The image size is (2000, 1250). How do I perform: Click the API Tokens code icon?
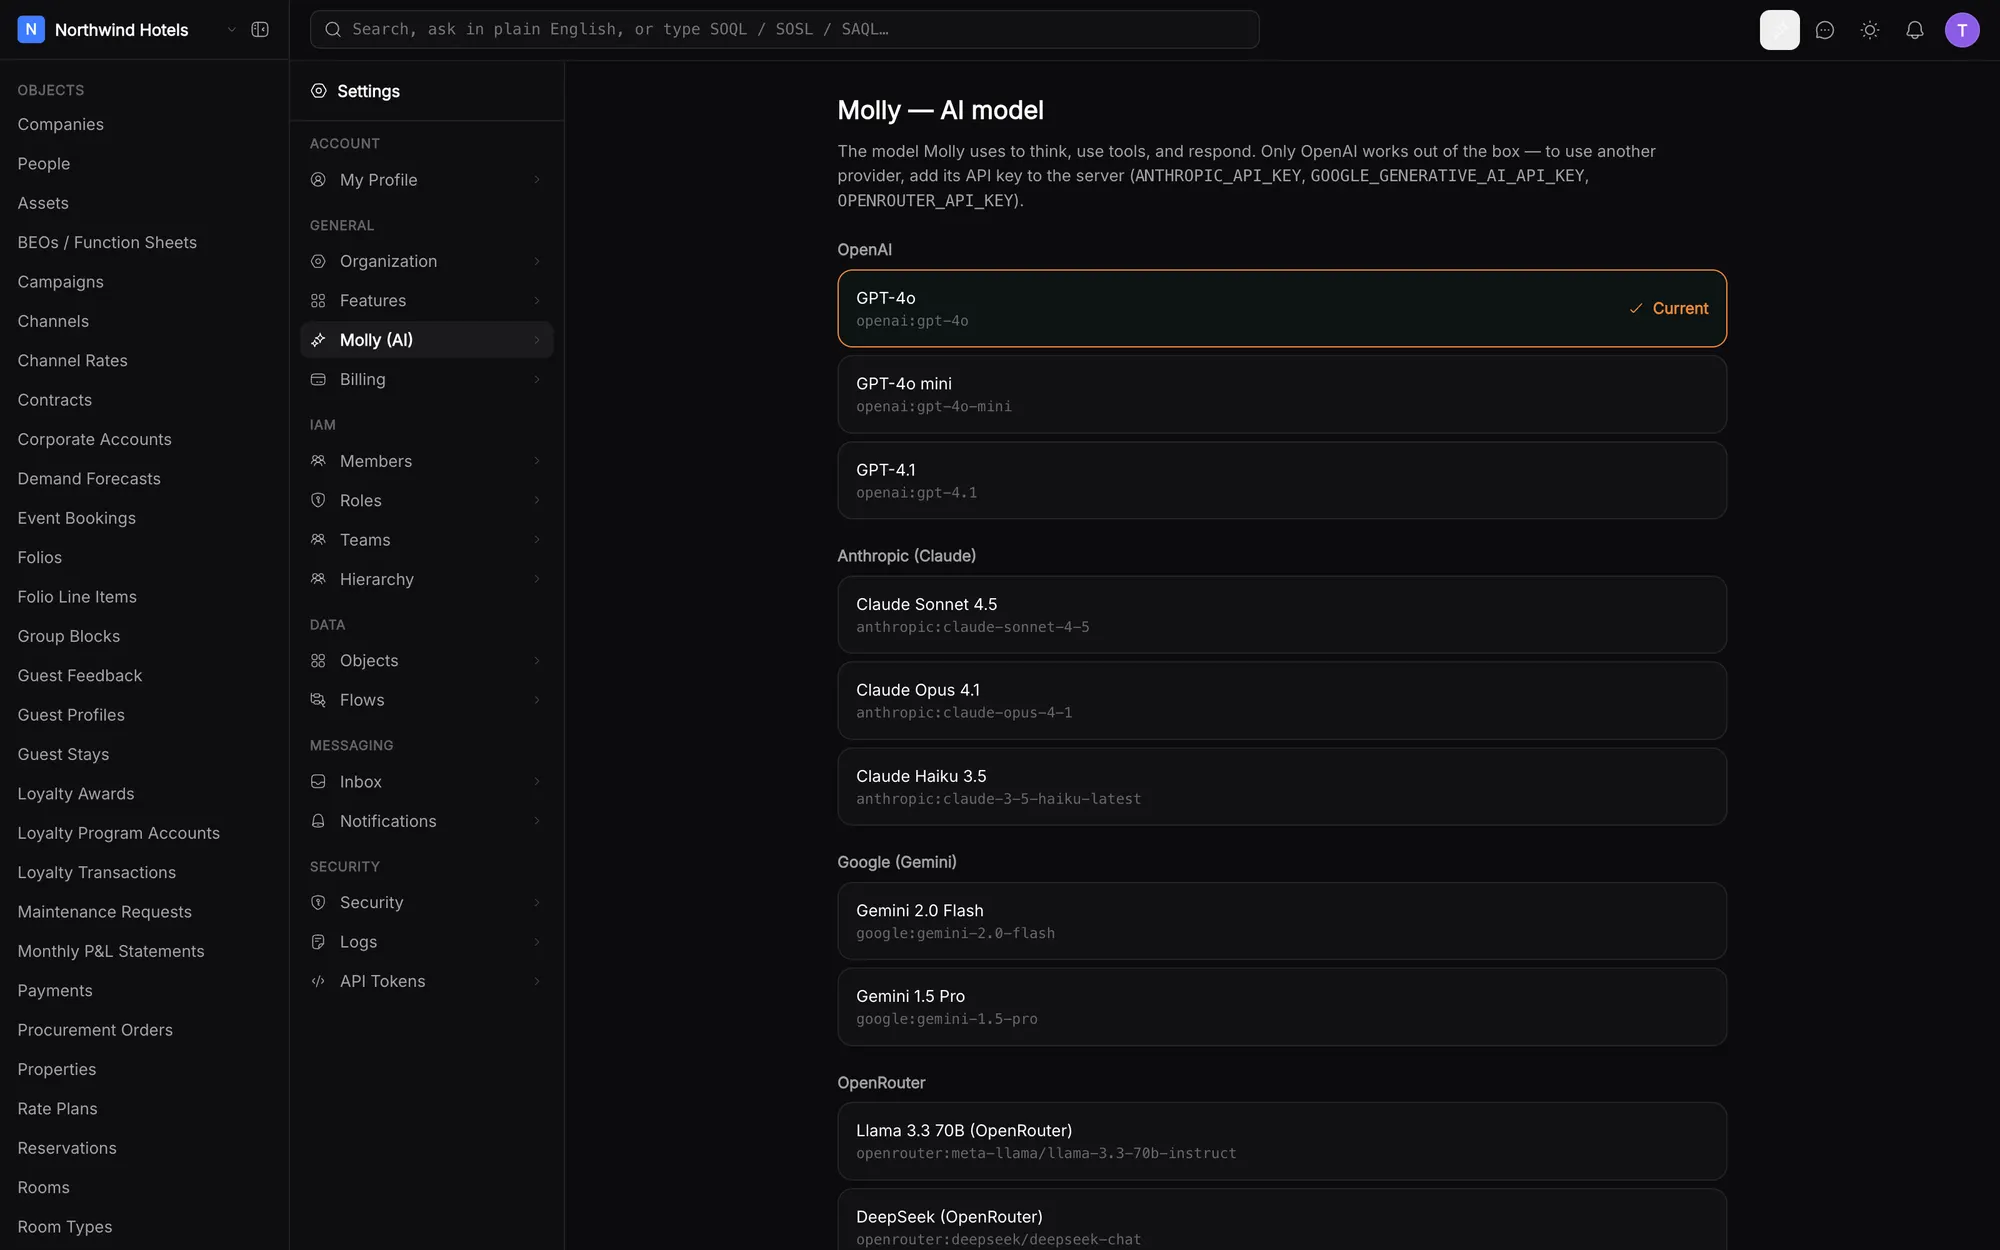[318, 981]
